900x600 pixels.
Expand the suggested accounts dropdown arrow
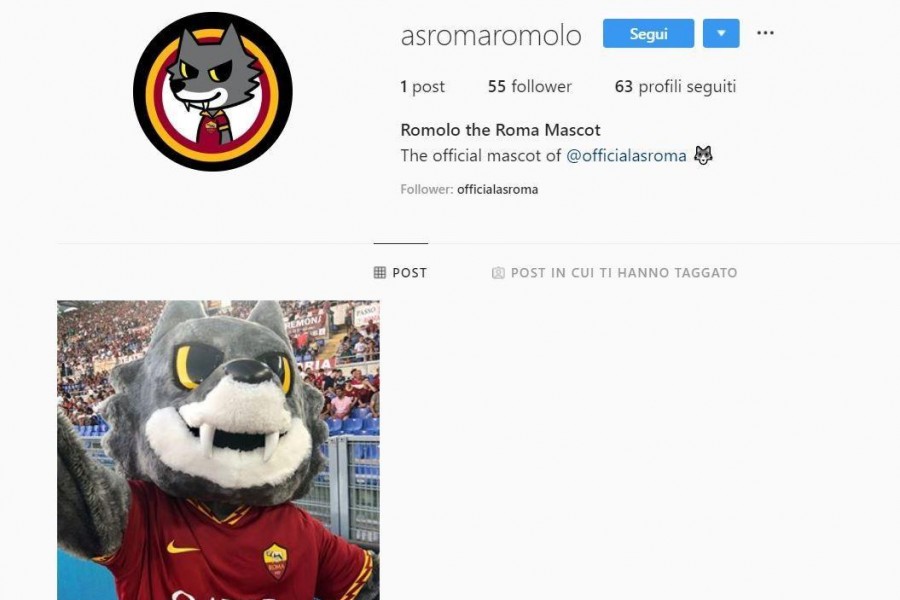721,33
